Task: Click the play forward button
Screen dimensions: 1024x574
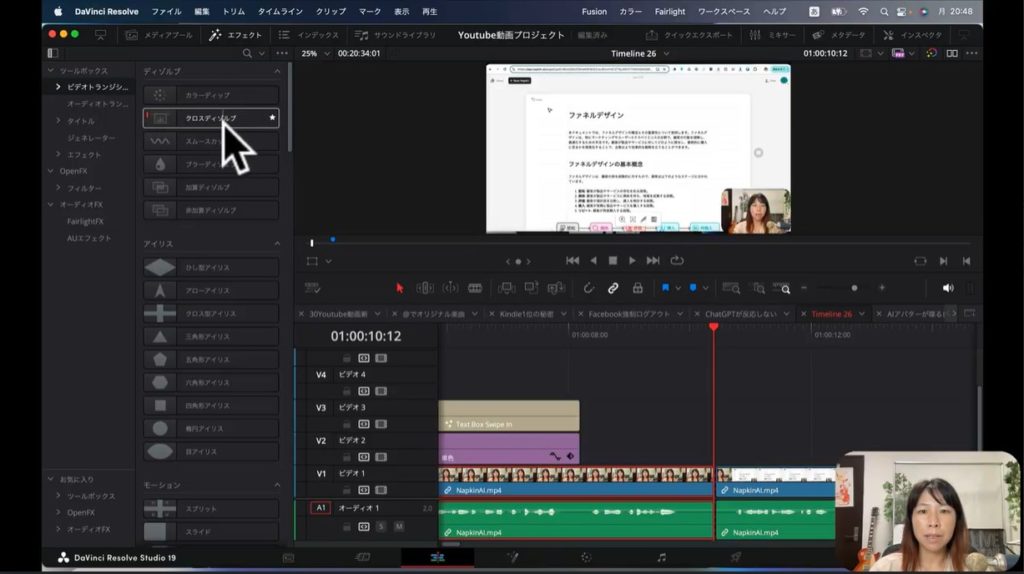Action: coord(632,261)
